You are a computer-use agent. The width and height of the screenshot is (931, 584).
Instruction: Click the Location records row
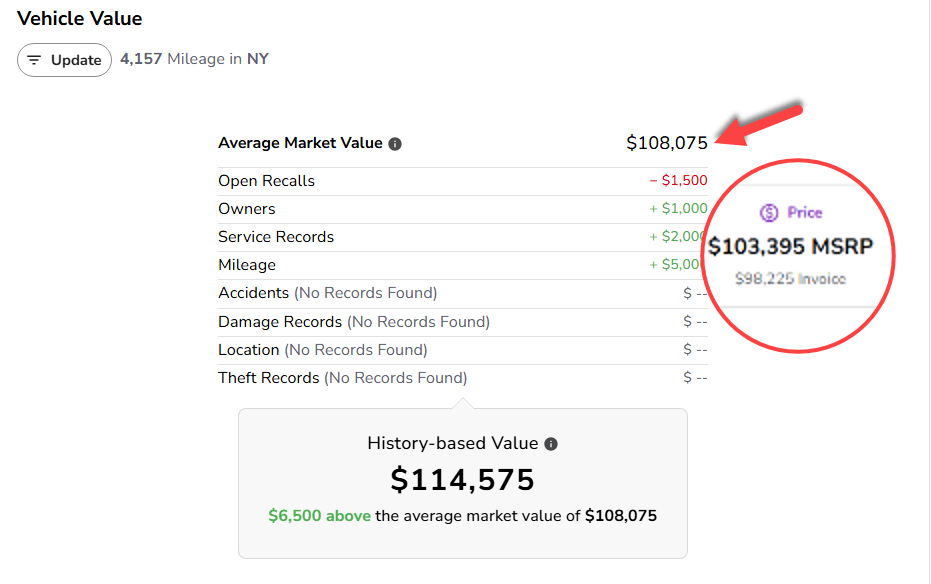[463, 350]
